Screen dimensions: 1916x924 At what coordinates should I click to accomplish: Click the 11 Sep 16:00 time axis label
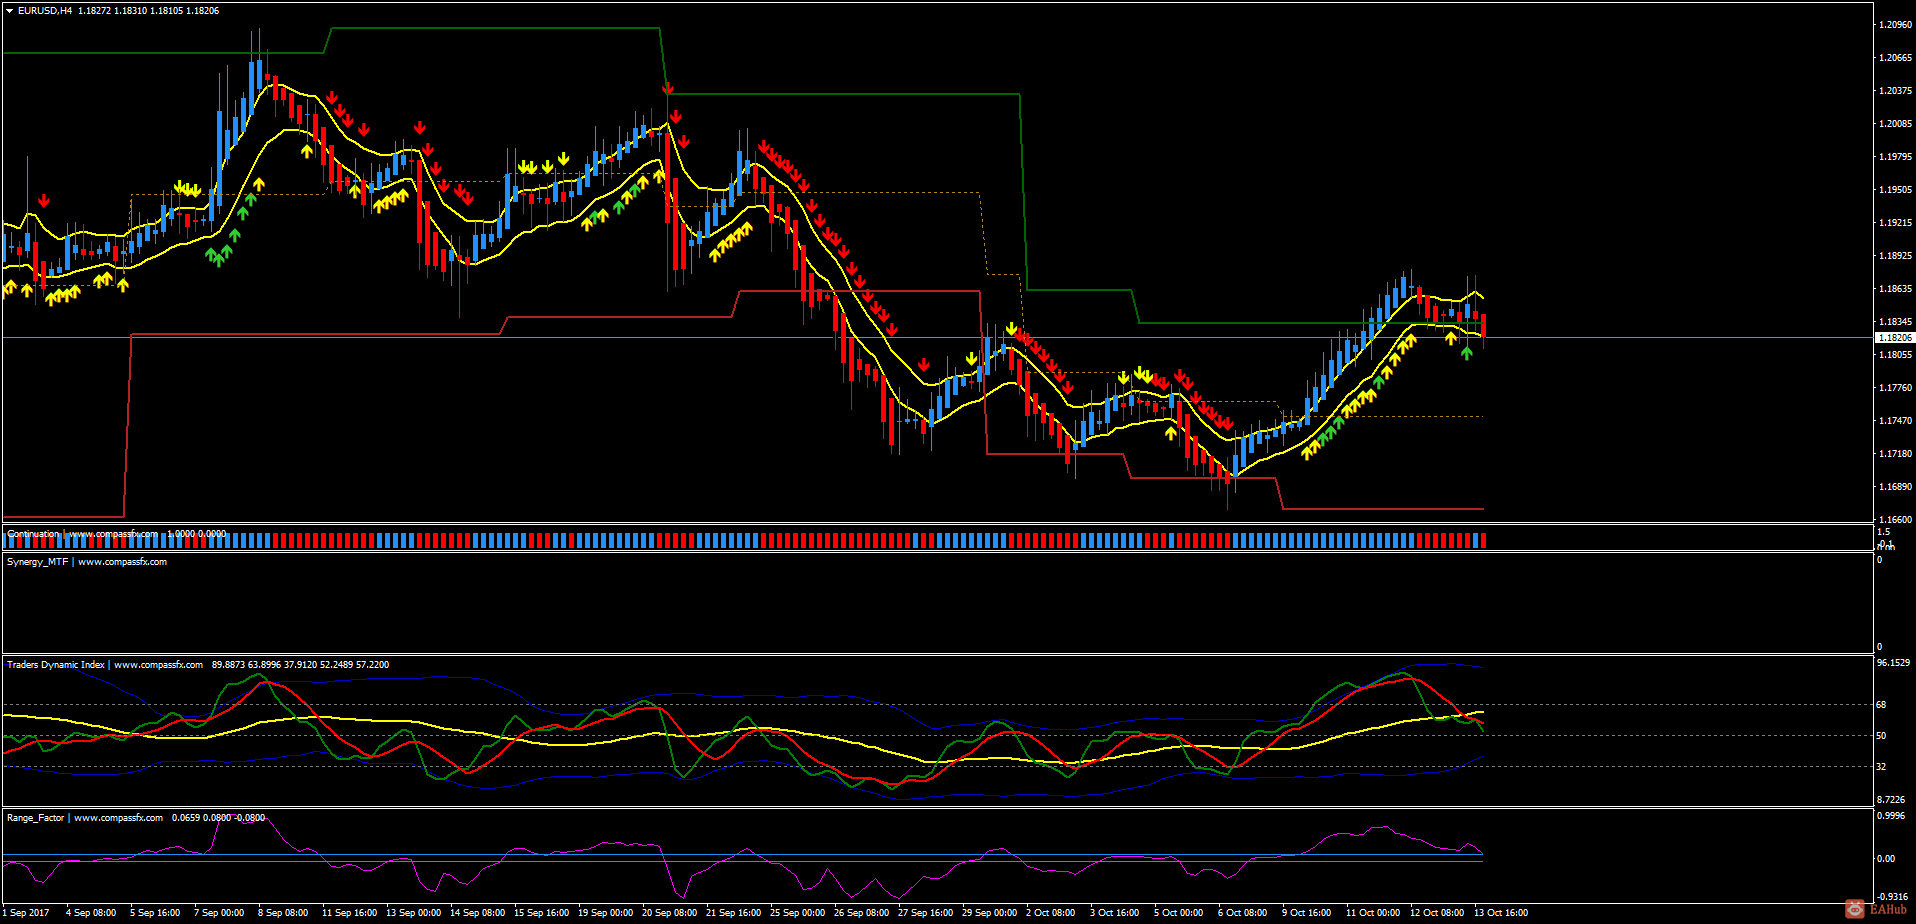(x=349, y=913)
